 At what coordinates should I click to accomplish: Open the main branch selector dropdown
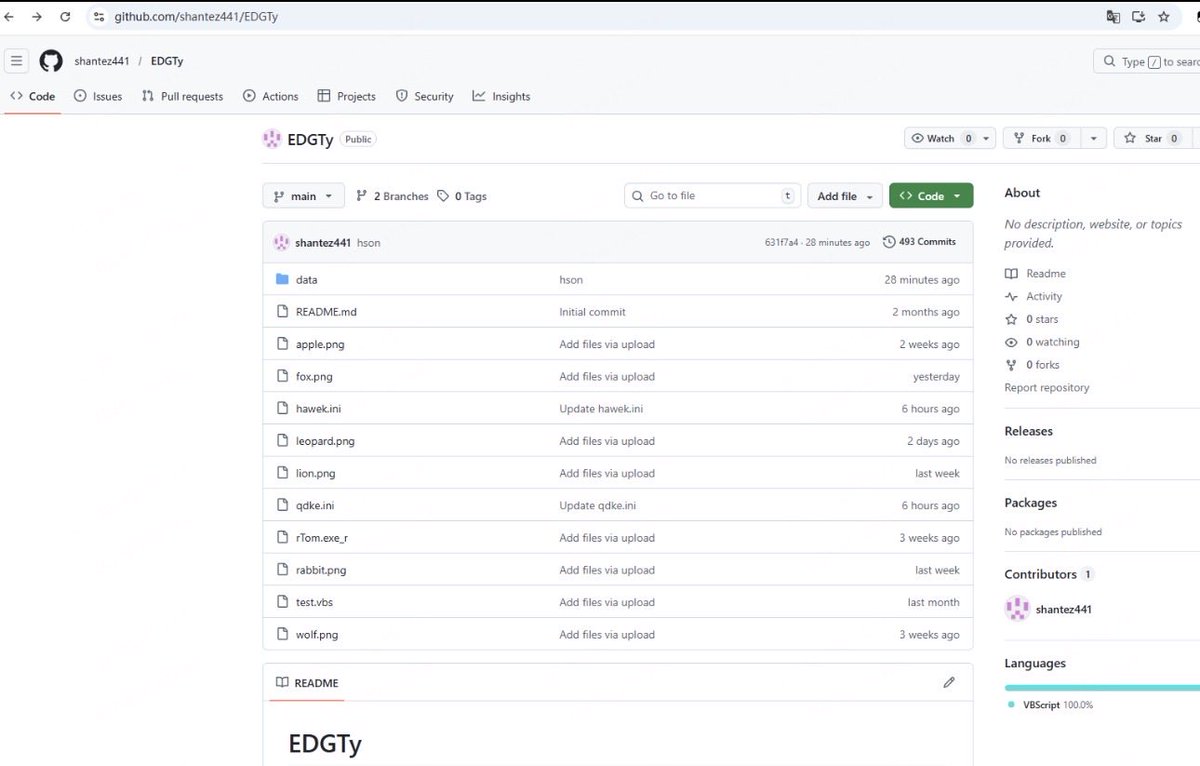304,196
